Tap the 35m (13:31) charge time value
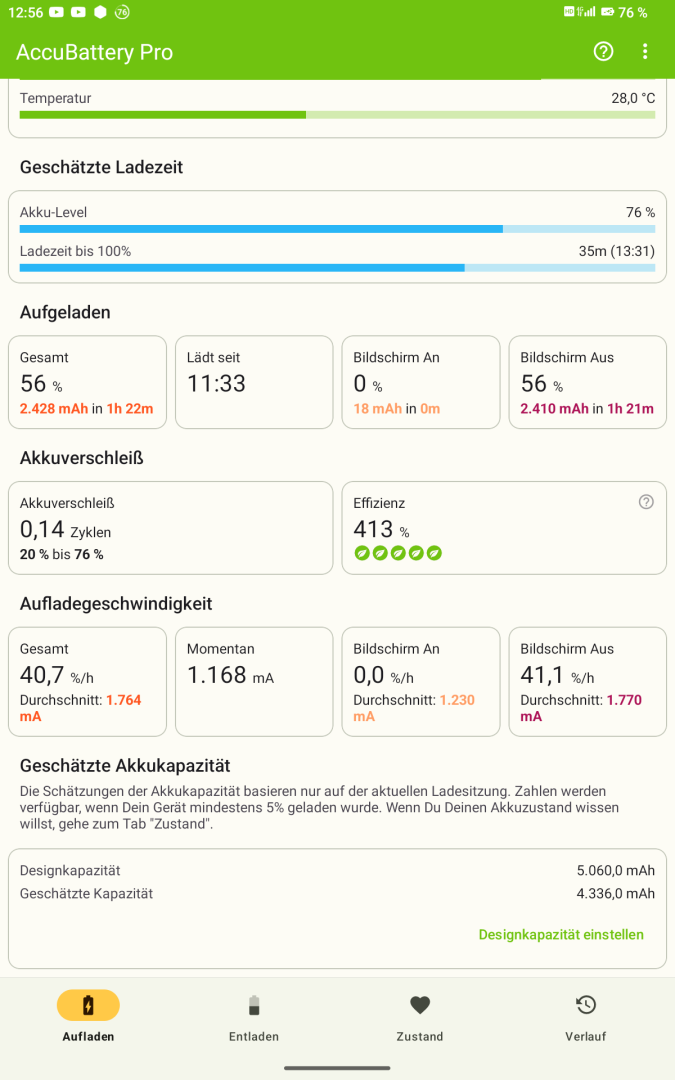 coord(616,251)
